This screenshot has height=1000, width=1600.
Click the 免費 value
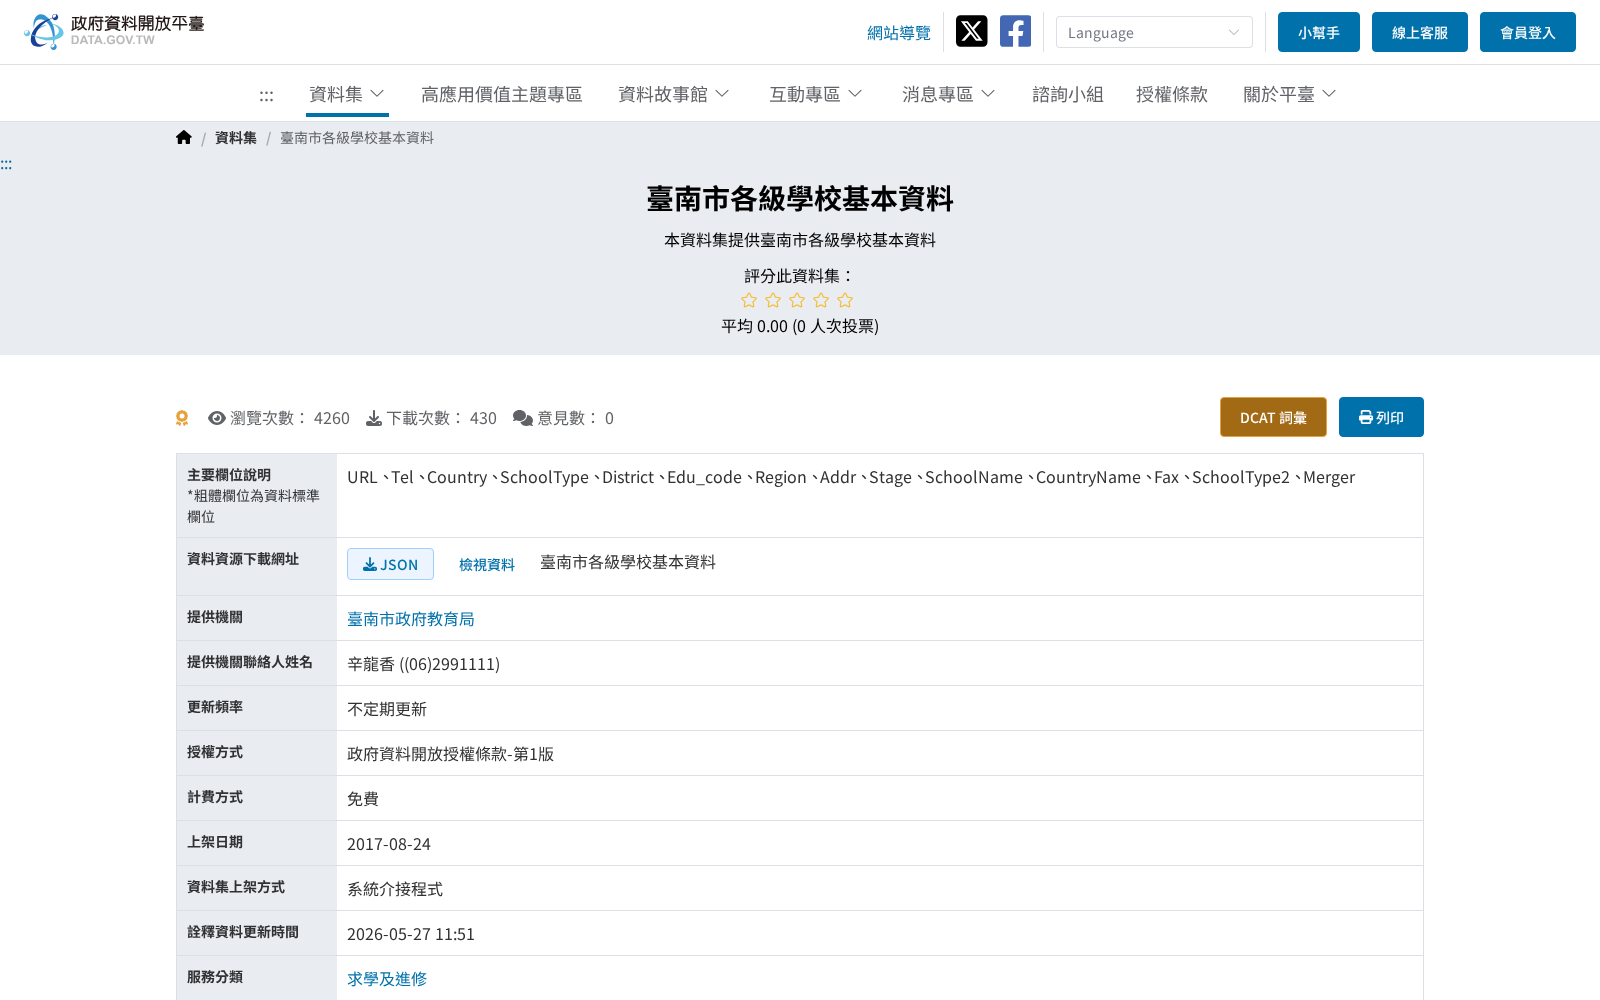coord(363,799)
